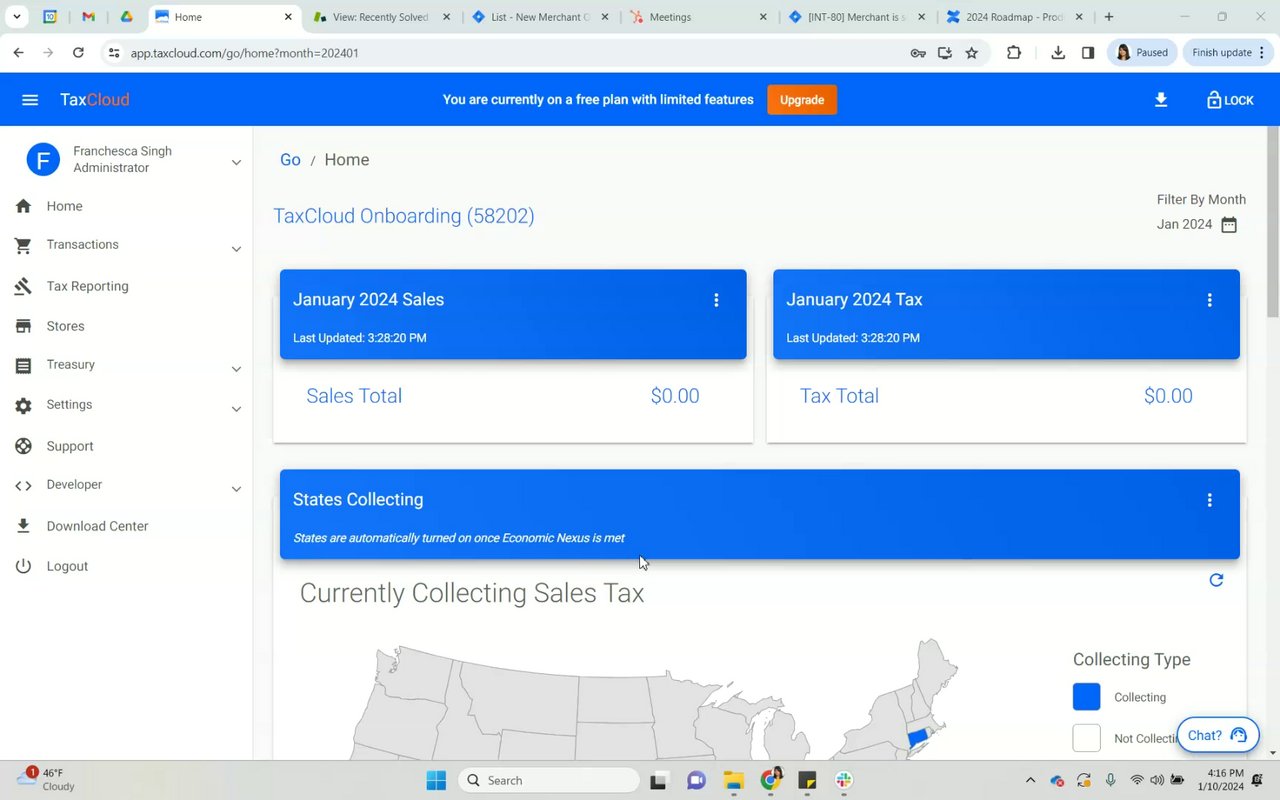This screenshot has width=1280, height=800.
Task: Click the Settings gear icon in sidebar
Action: (x=24, y=406)
